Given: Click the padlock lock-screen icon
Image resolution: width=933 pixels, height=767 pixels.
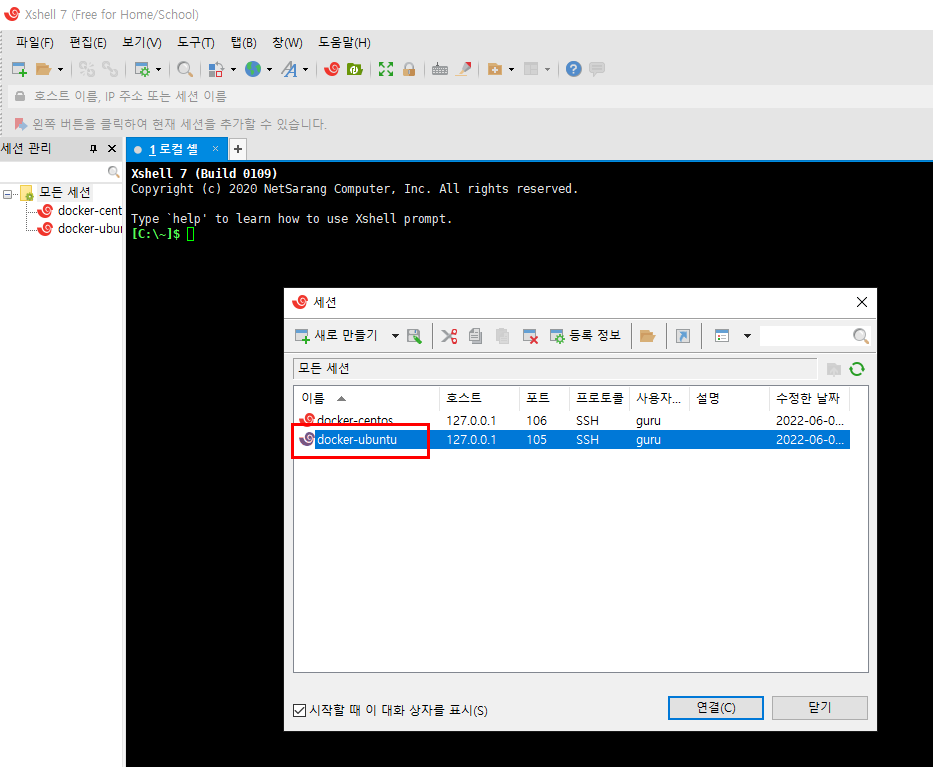Looking at the screenshot, I should click(409, 69).
